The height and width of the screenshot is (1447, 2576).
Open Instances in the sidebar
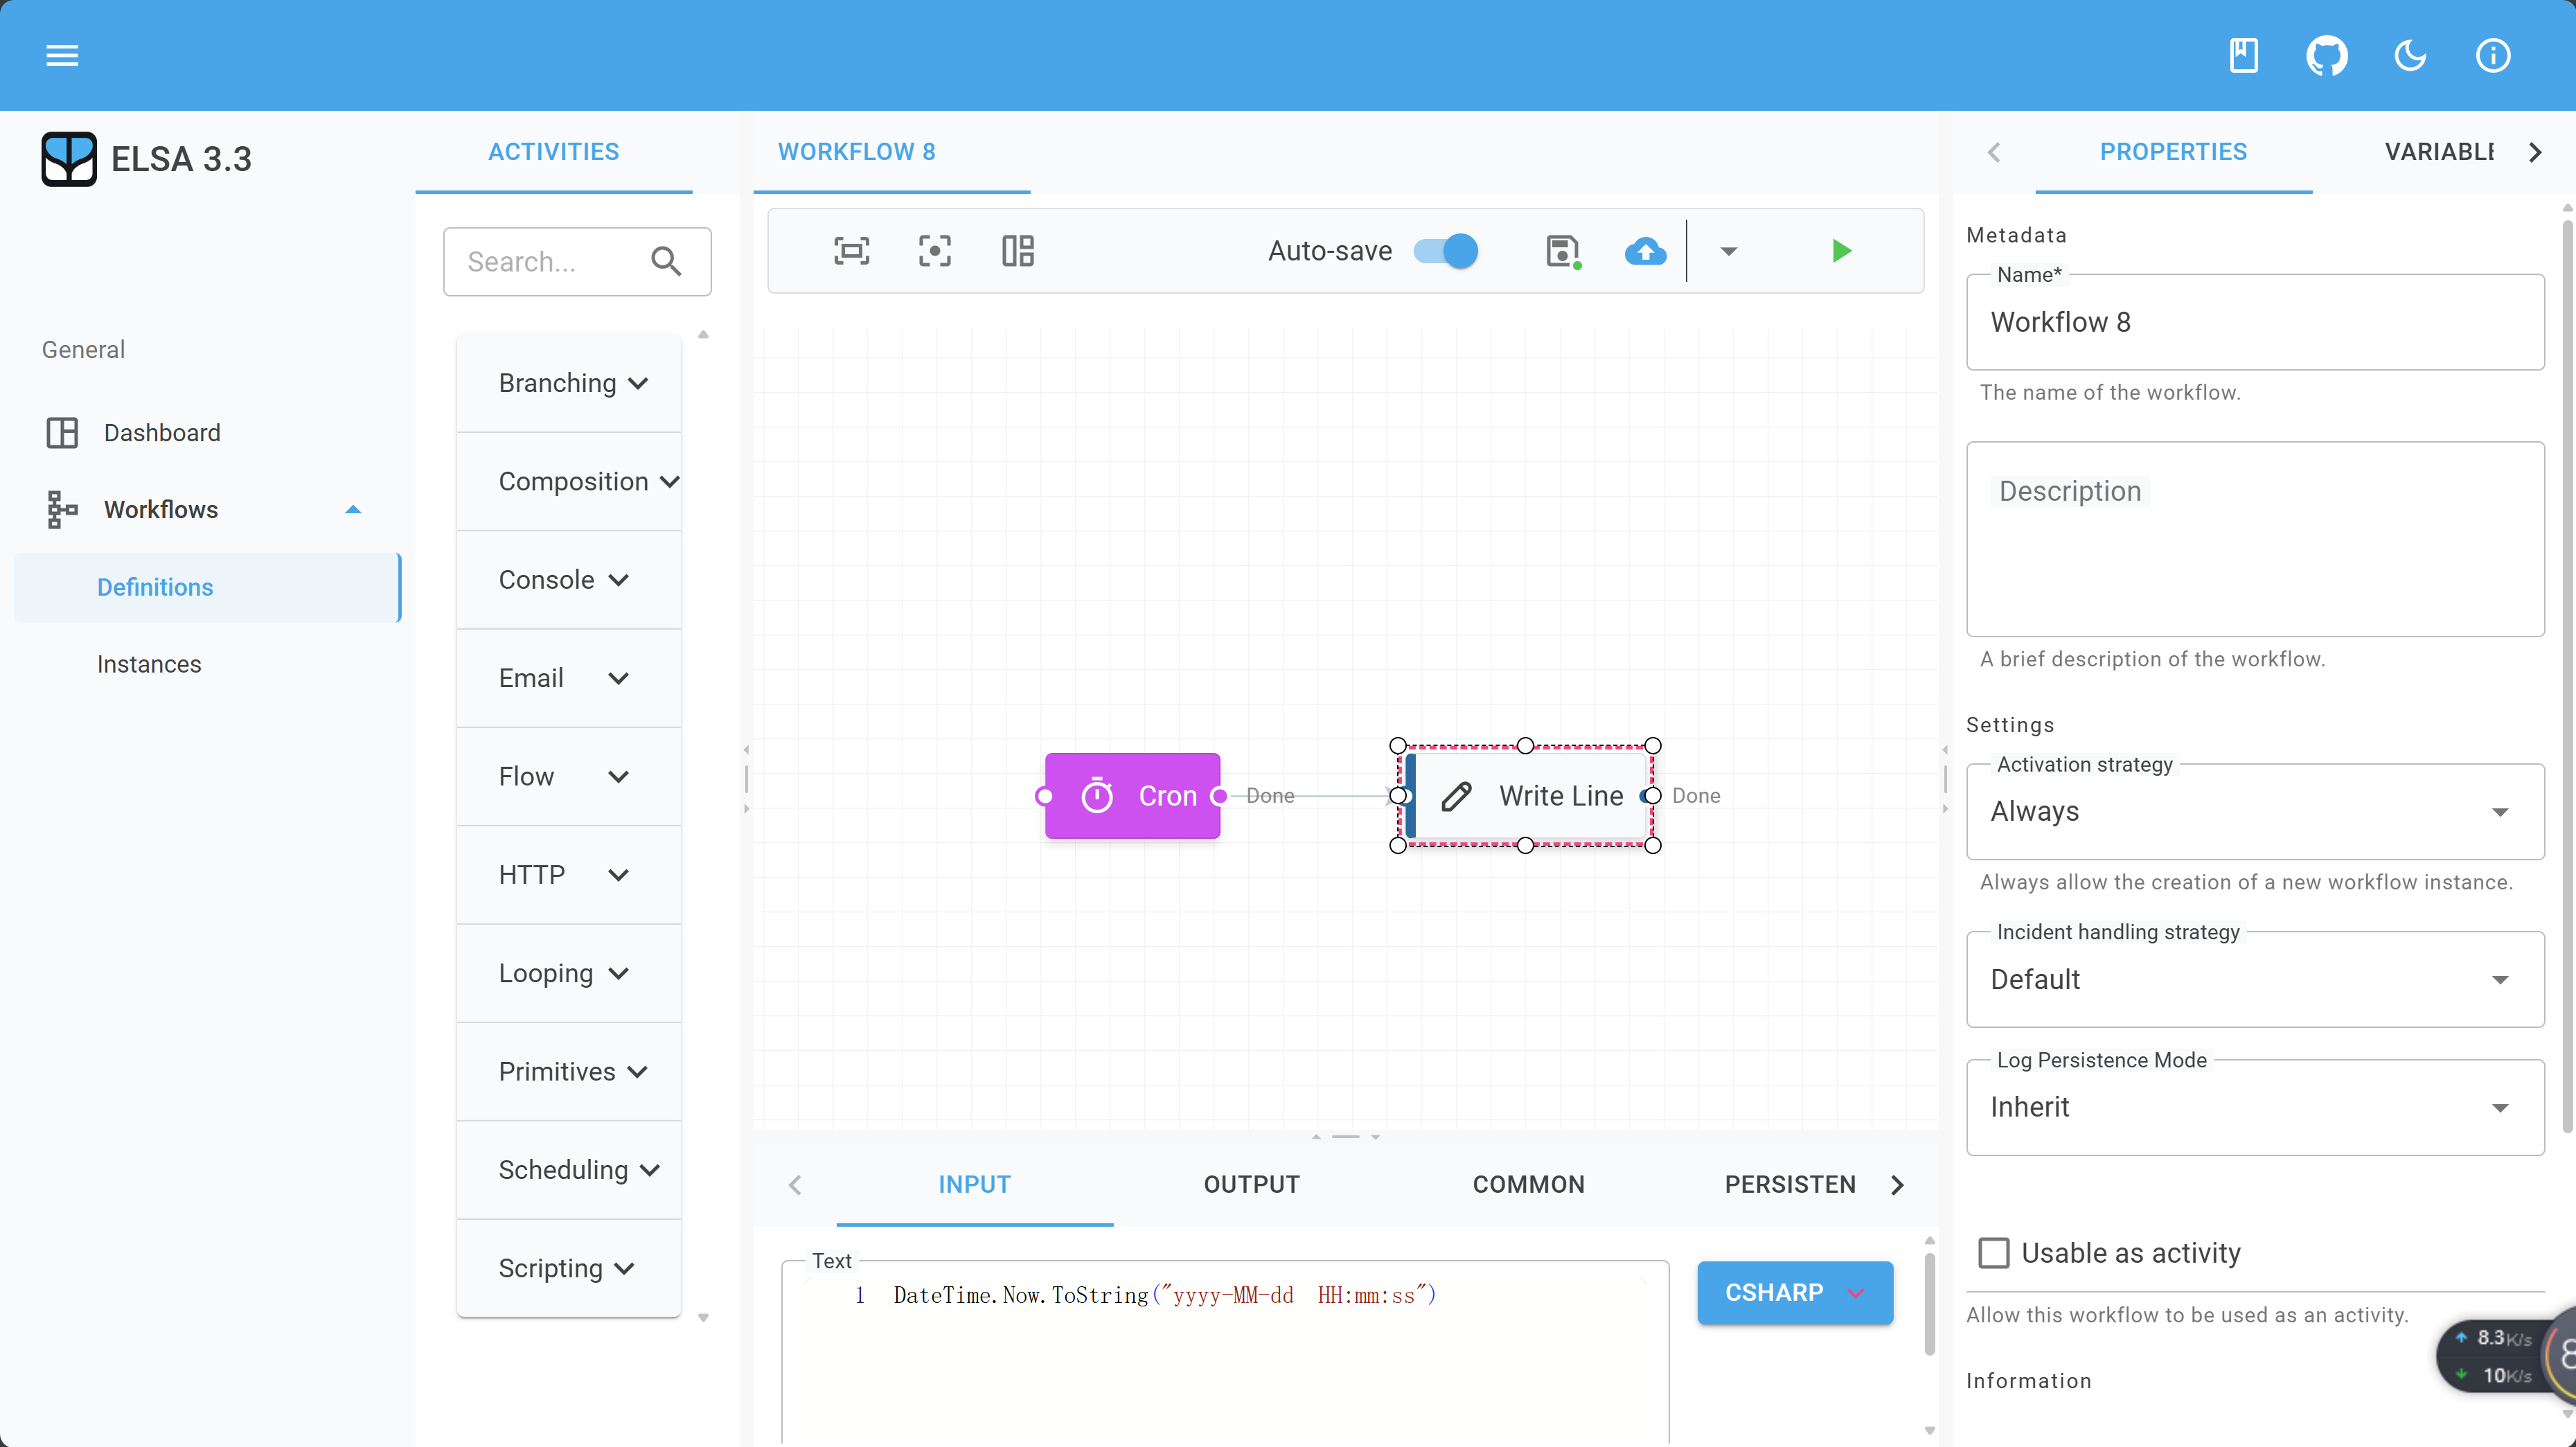pos(149,664)
